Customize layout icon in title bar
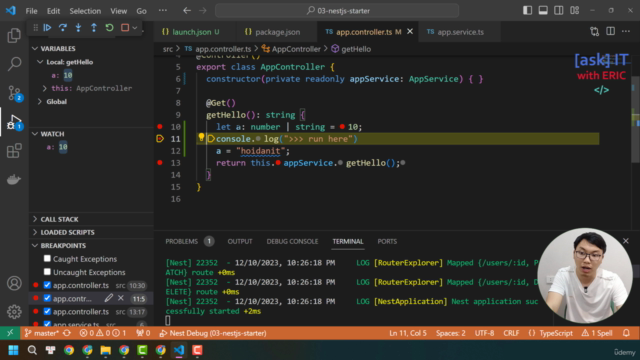The width and height of the screenshot is (640, 360). tap(574, 11)
